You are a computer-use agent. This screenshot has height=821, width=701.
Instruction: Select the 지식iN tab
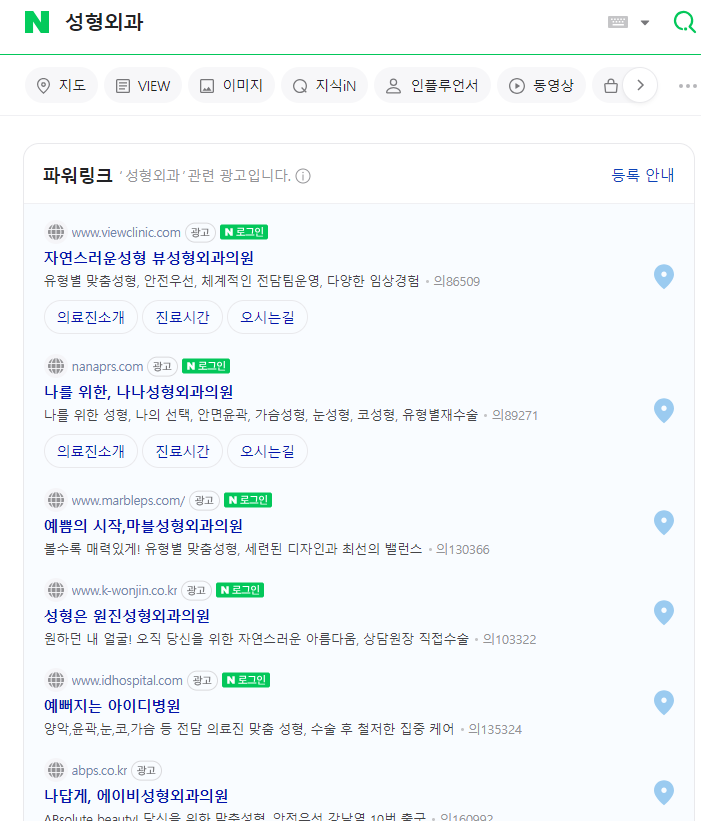325,85
